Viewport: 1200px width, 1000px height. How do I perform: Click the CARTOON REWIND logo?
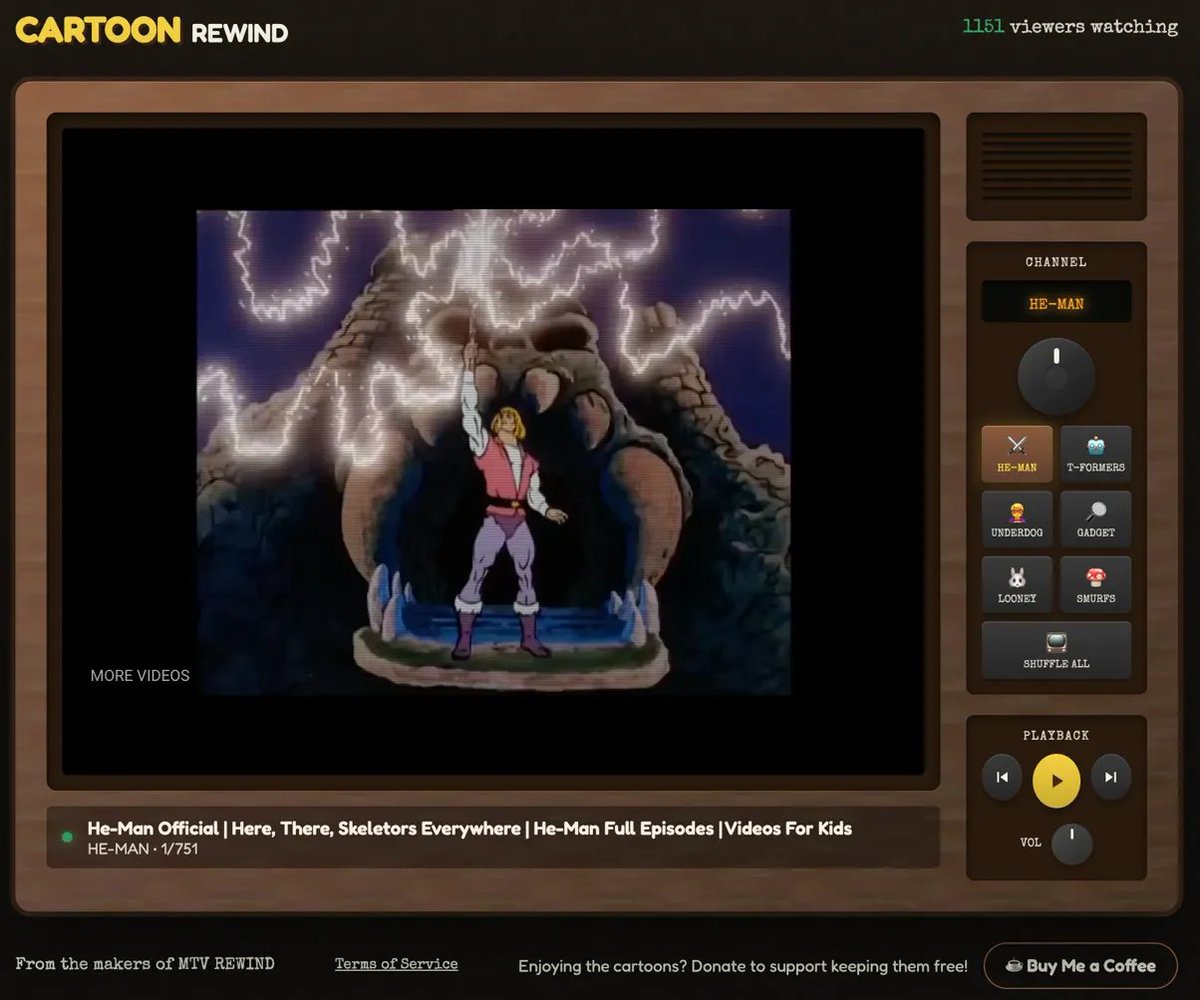(152, 30)
